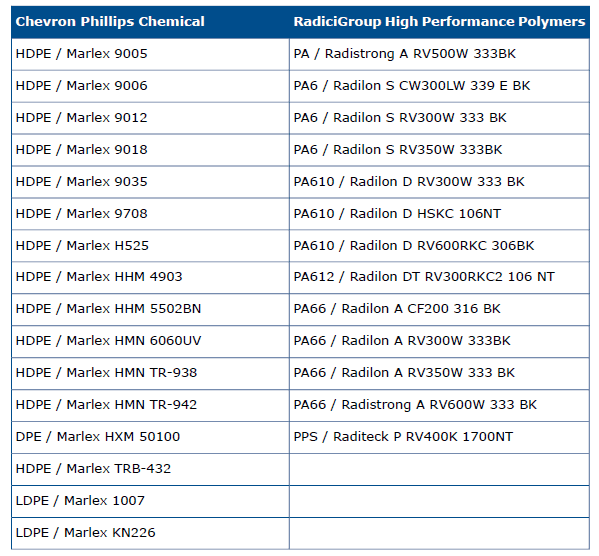Click PPS / Raditeck P RV400K 1700NT cell
The image size is (599, 556).
439,437
